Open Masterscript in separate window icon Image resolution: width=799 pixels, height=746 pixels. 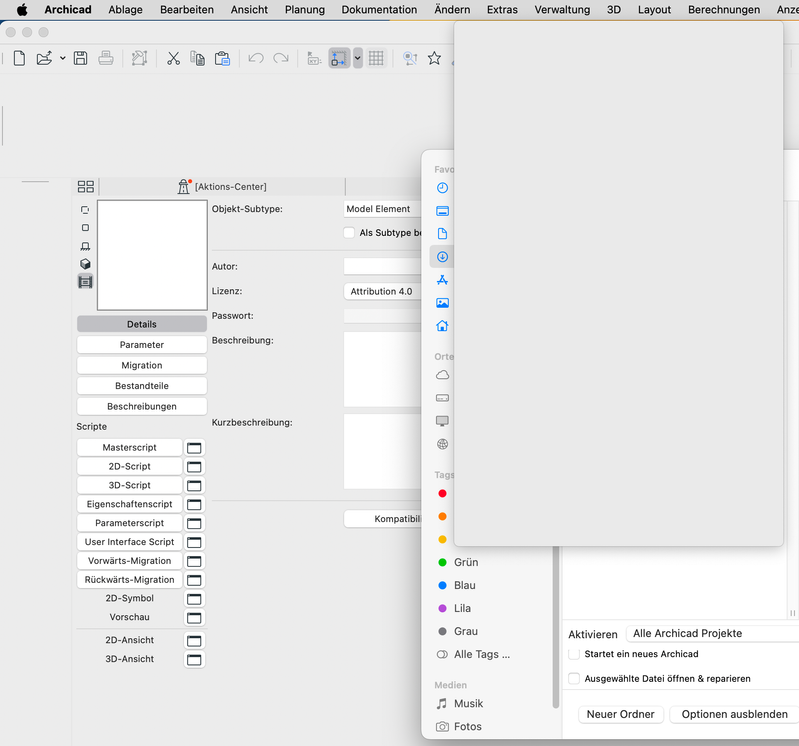click(x=194, y=448)
